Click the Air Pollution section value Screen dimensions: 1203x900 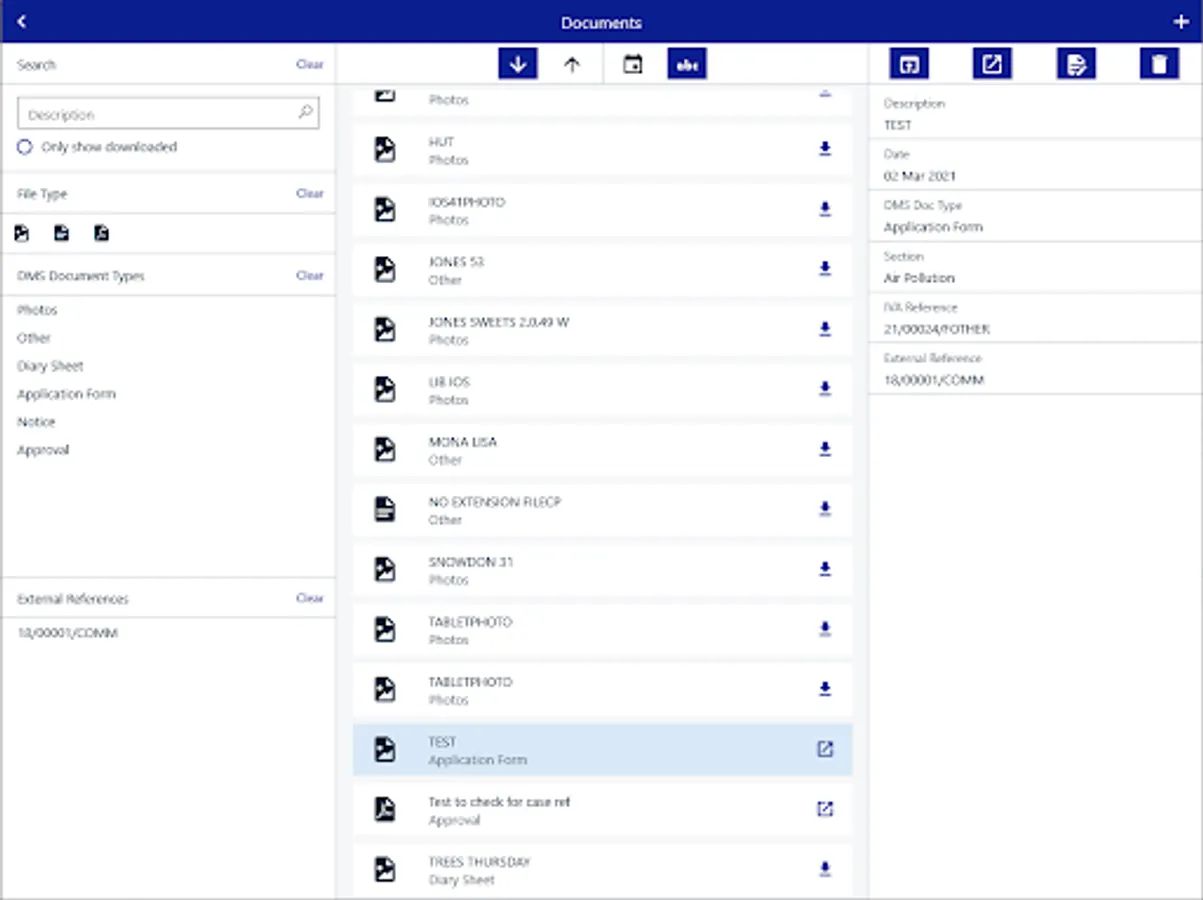[x=919, y=278]
